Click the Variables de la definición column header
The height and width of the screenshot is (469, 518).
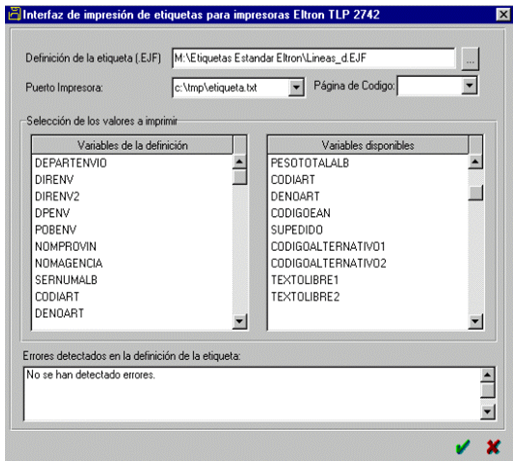pyautogui.click(x=132, y=145)
